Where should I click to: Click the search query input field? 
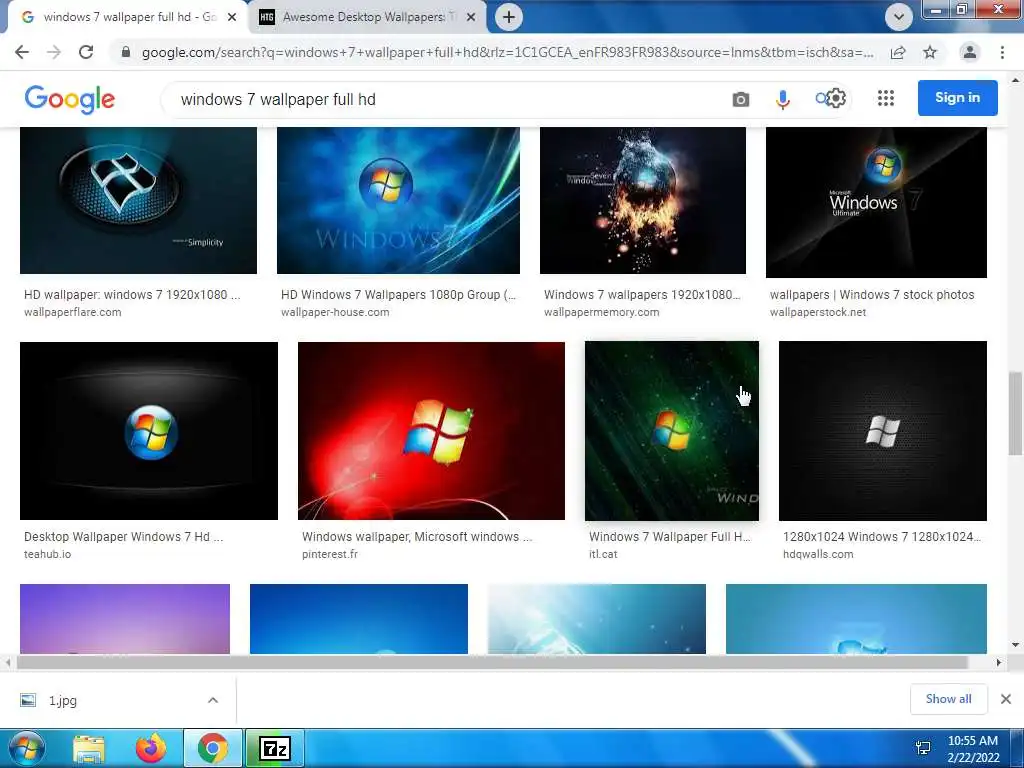tap(444, 99)
